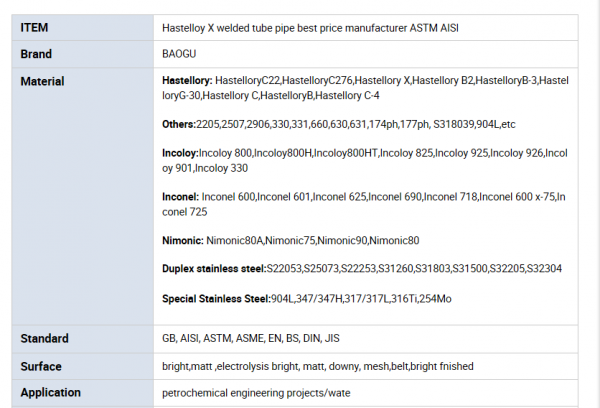
Task: Select the Application row label
Action: click(x=52, y=393)
